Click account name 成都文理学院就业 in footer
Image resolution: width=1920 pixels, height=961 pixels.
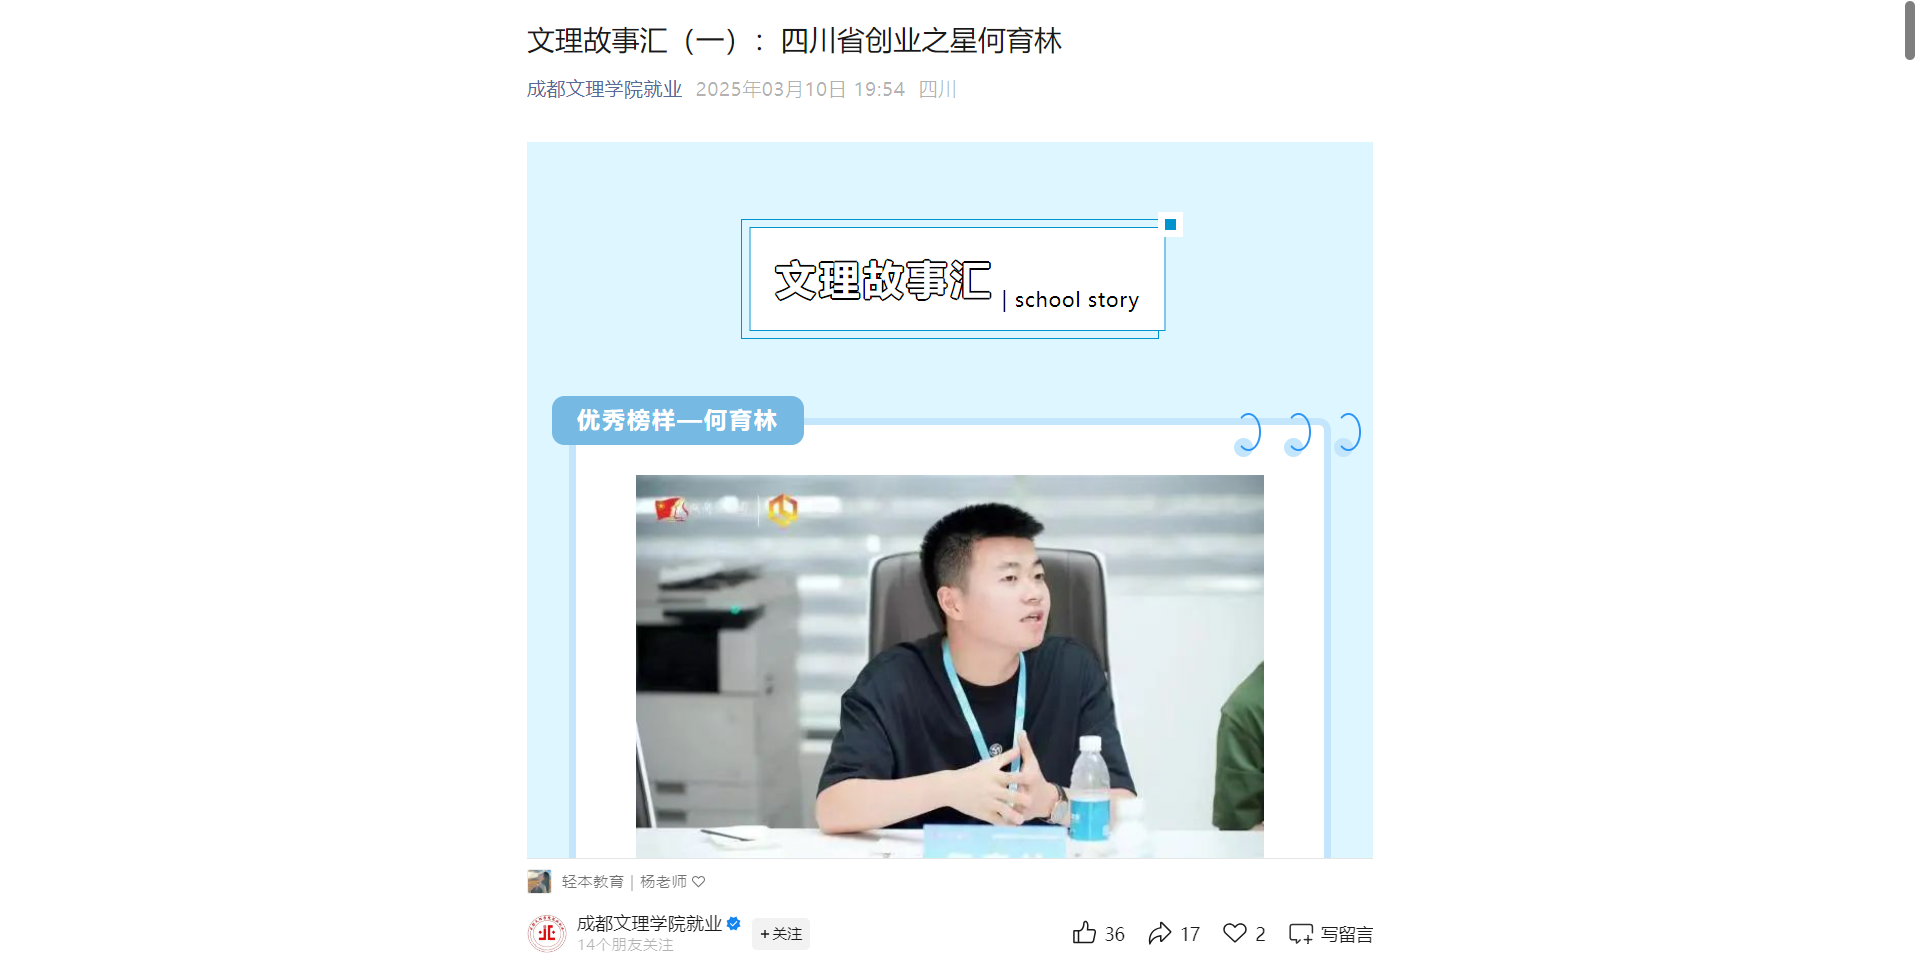coord(649,923)
